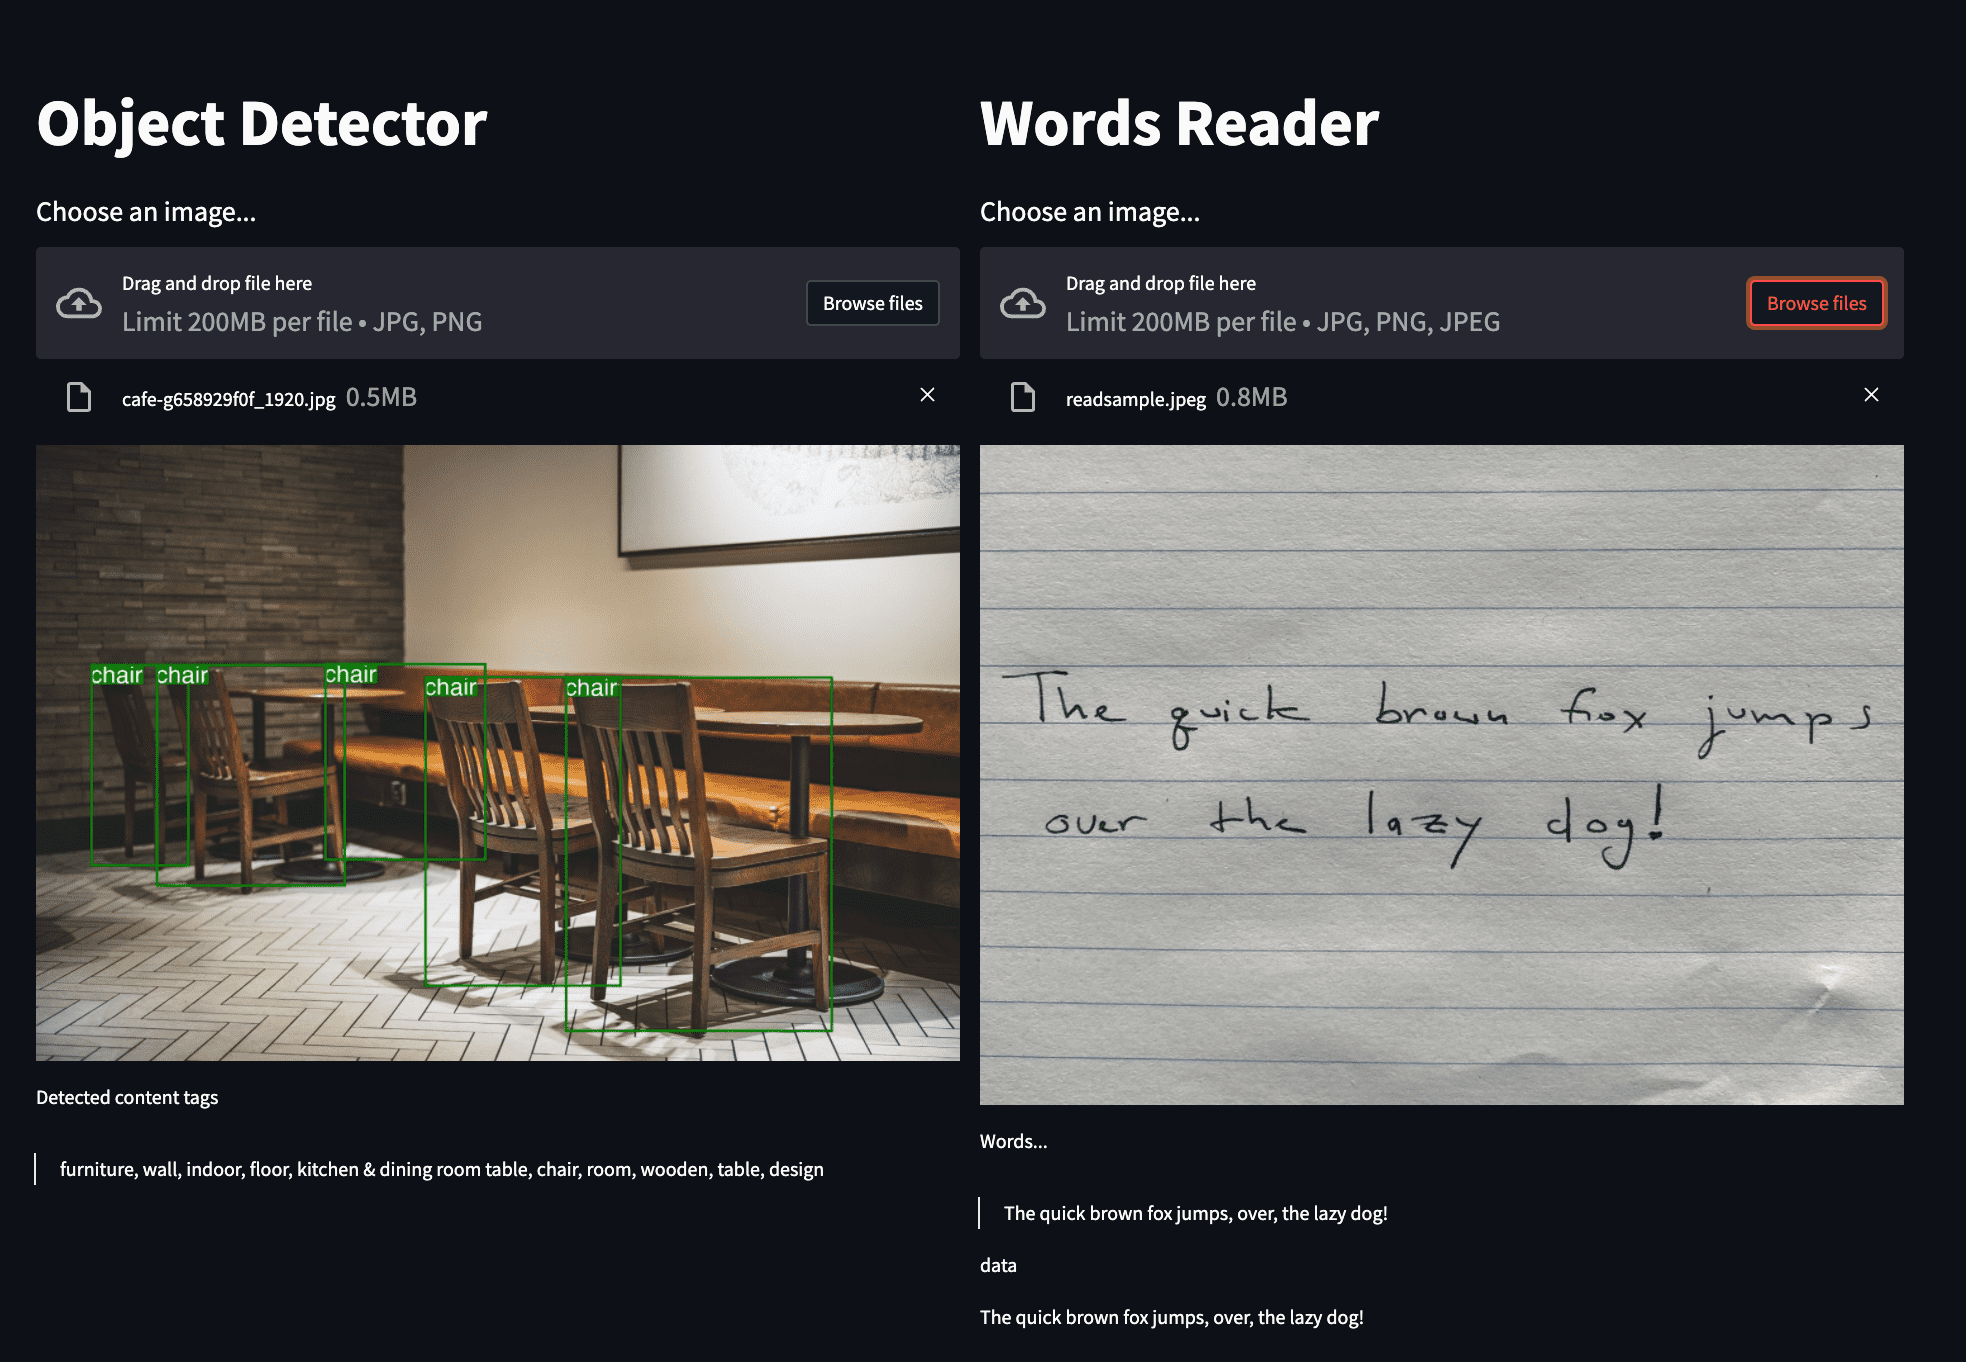
Task: Click the document icon beside readsample.jpeg
Action: click(x=1023, y=397)
